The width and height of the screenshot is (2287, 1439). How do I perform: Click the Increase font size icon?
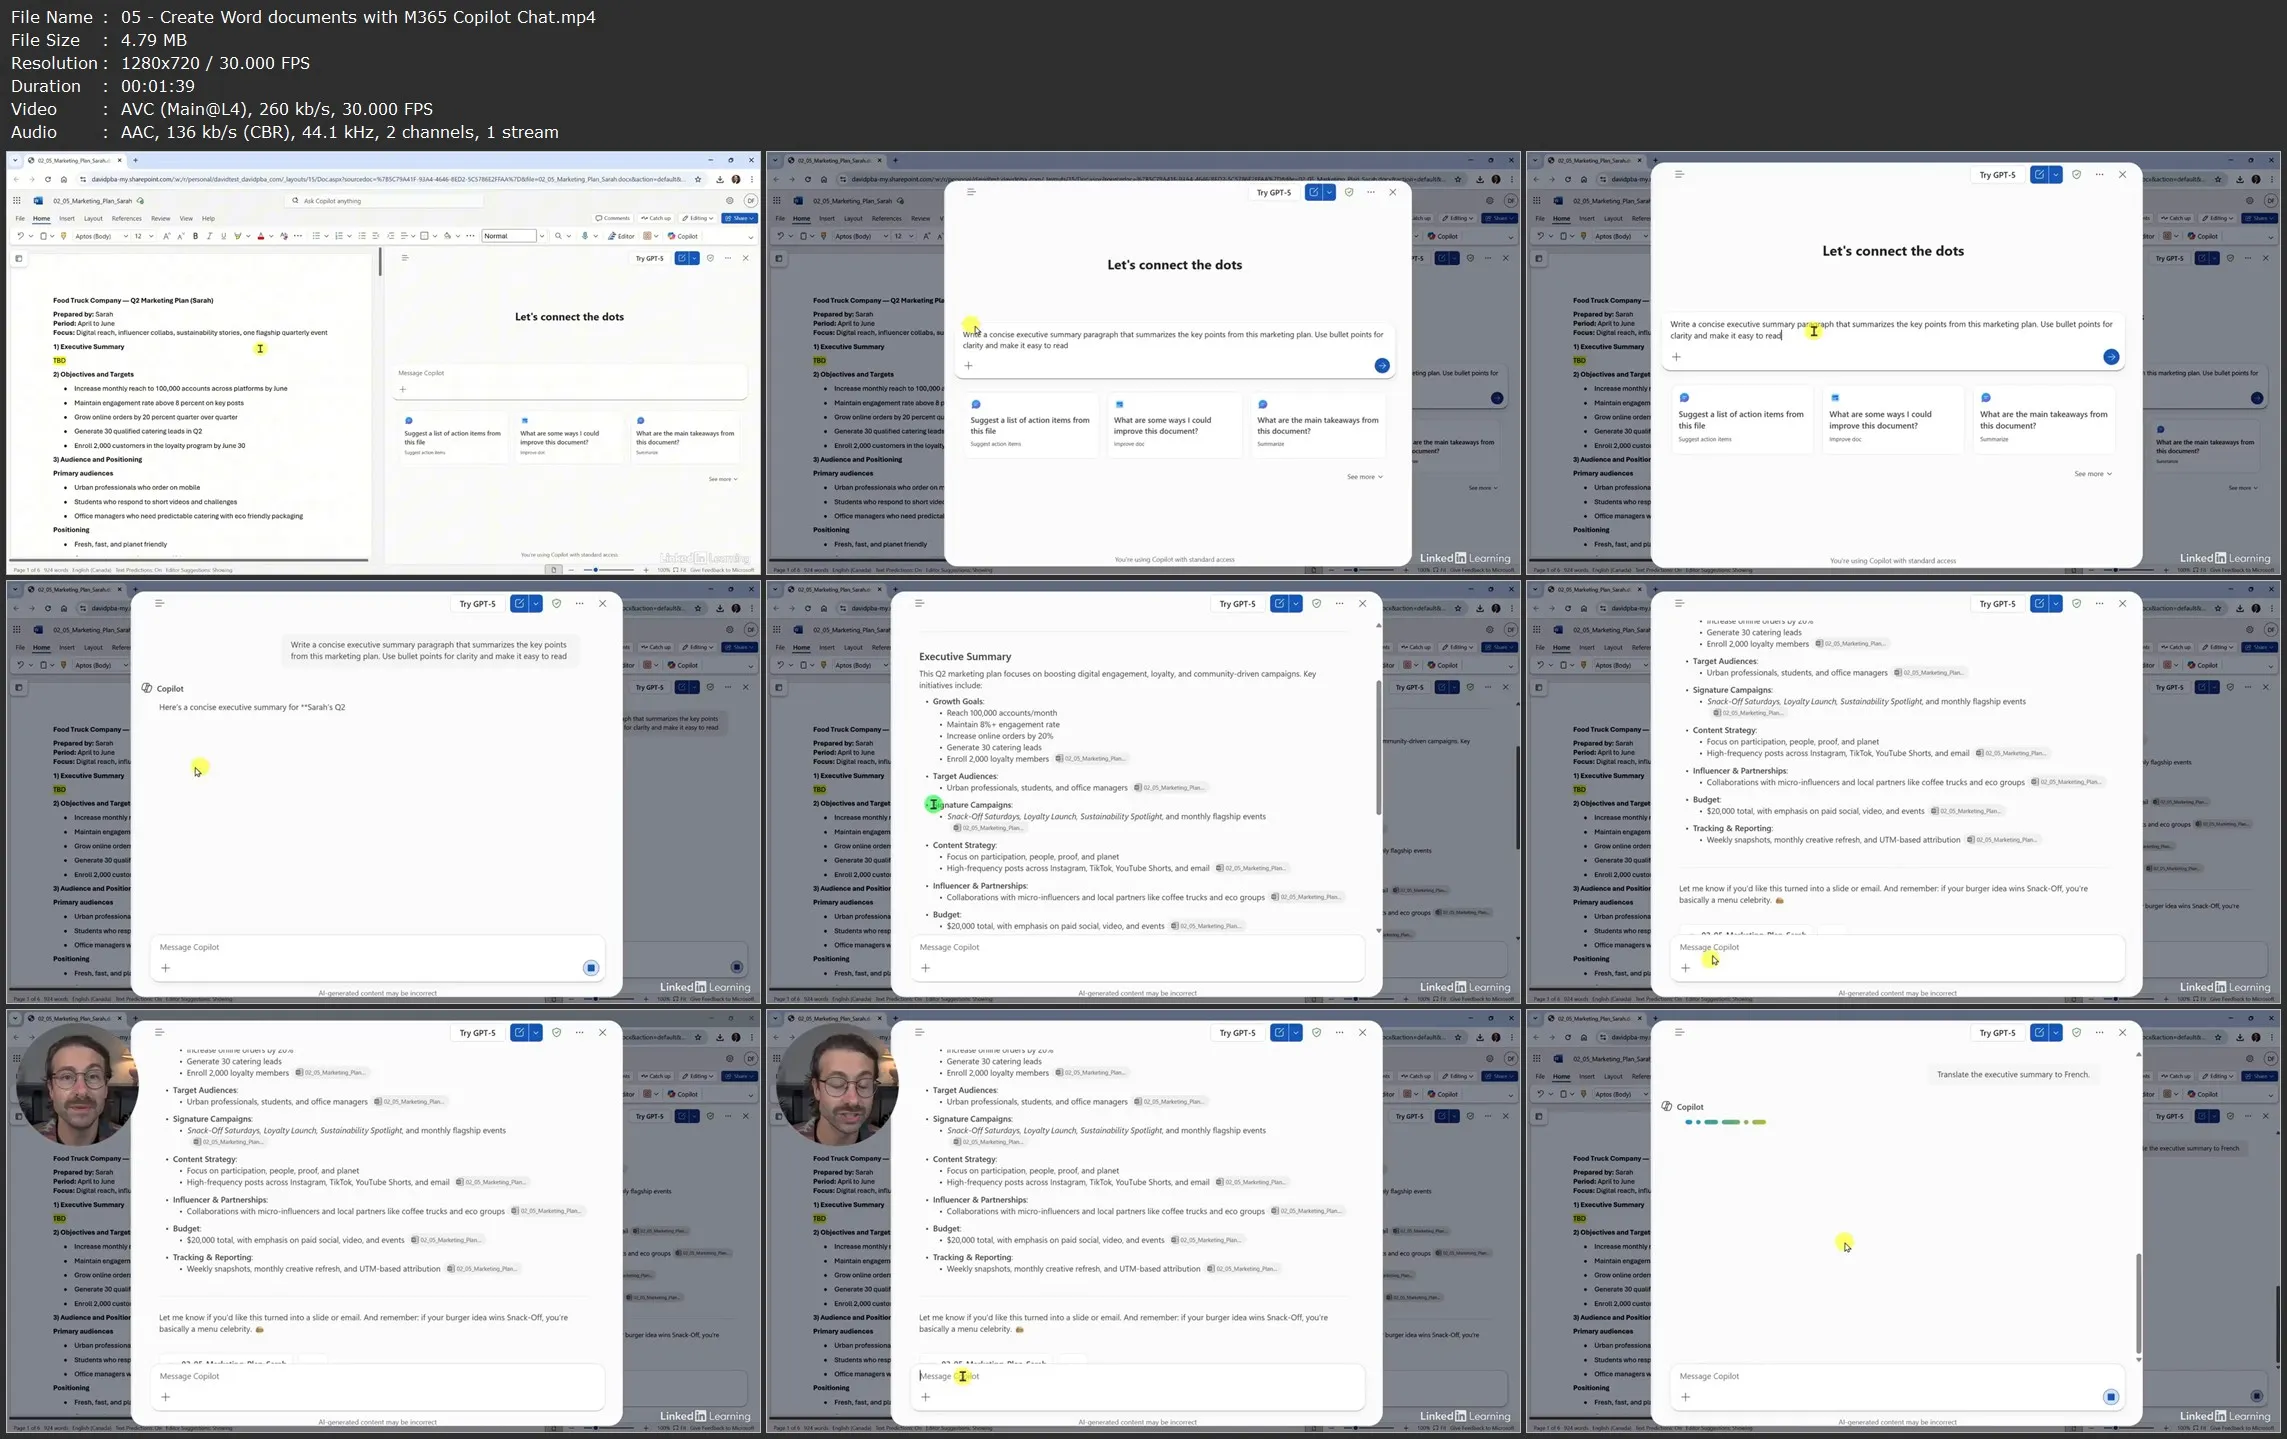[166, 236]
